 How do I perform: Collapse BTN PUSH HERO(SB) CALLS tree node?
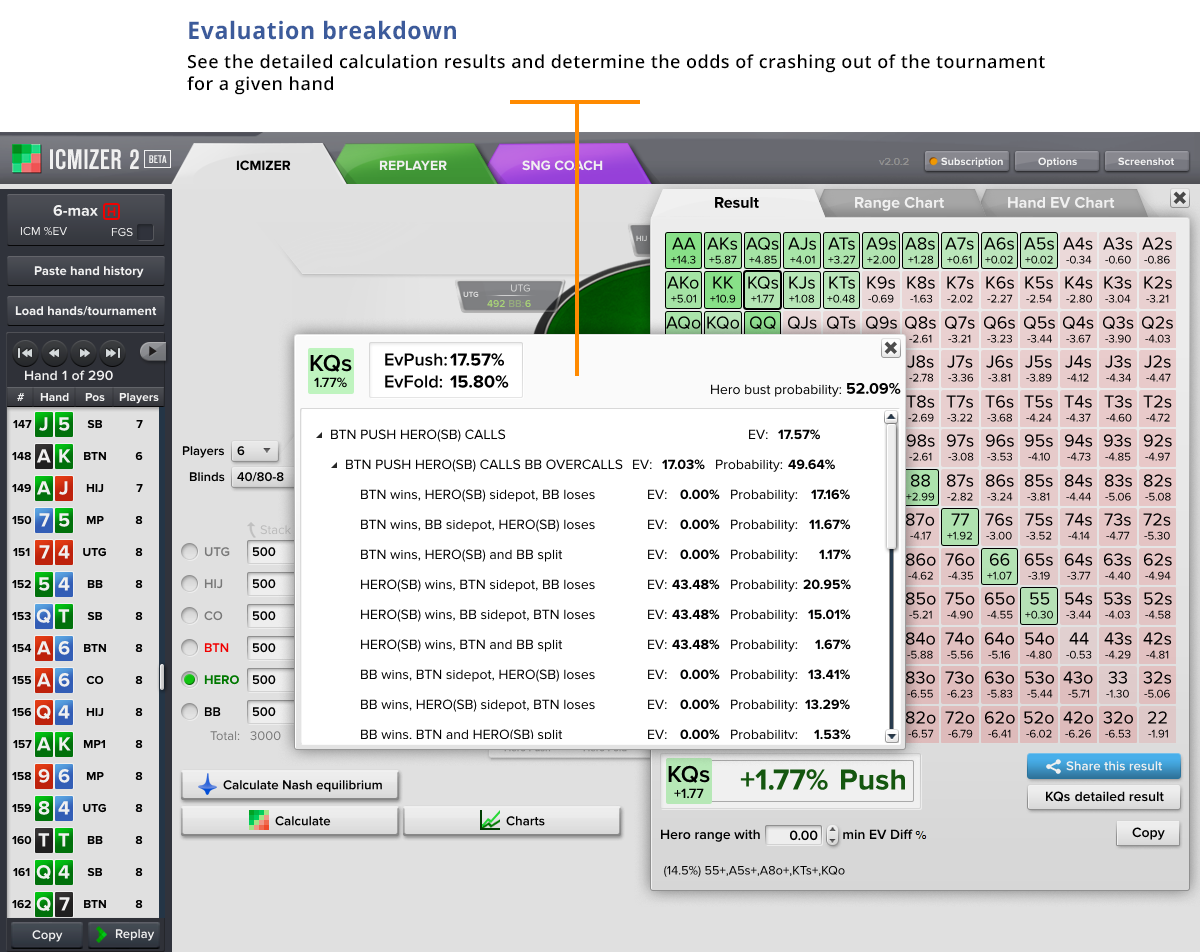coord(320,435)
